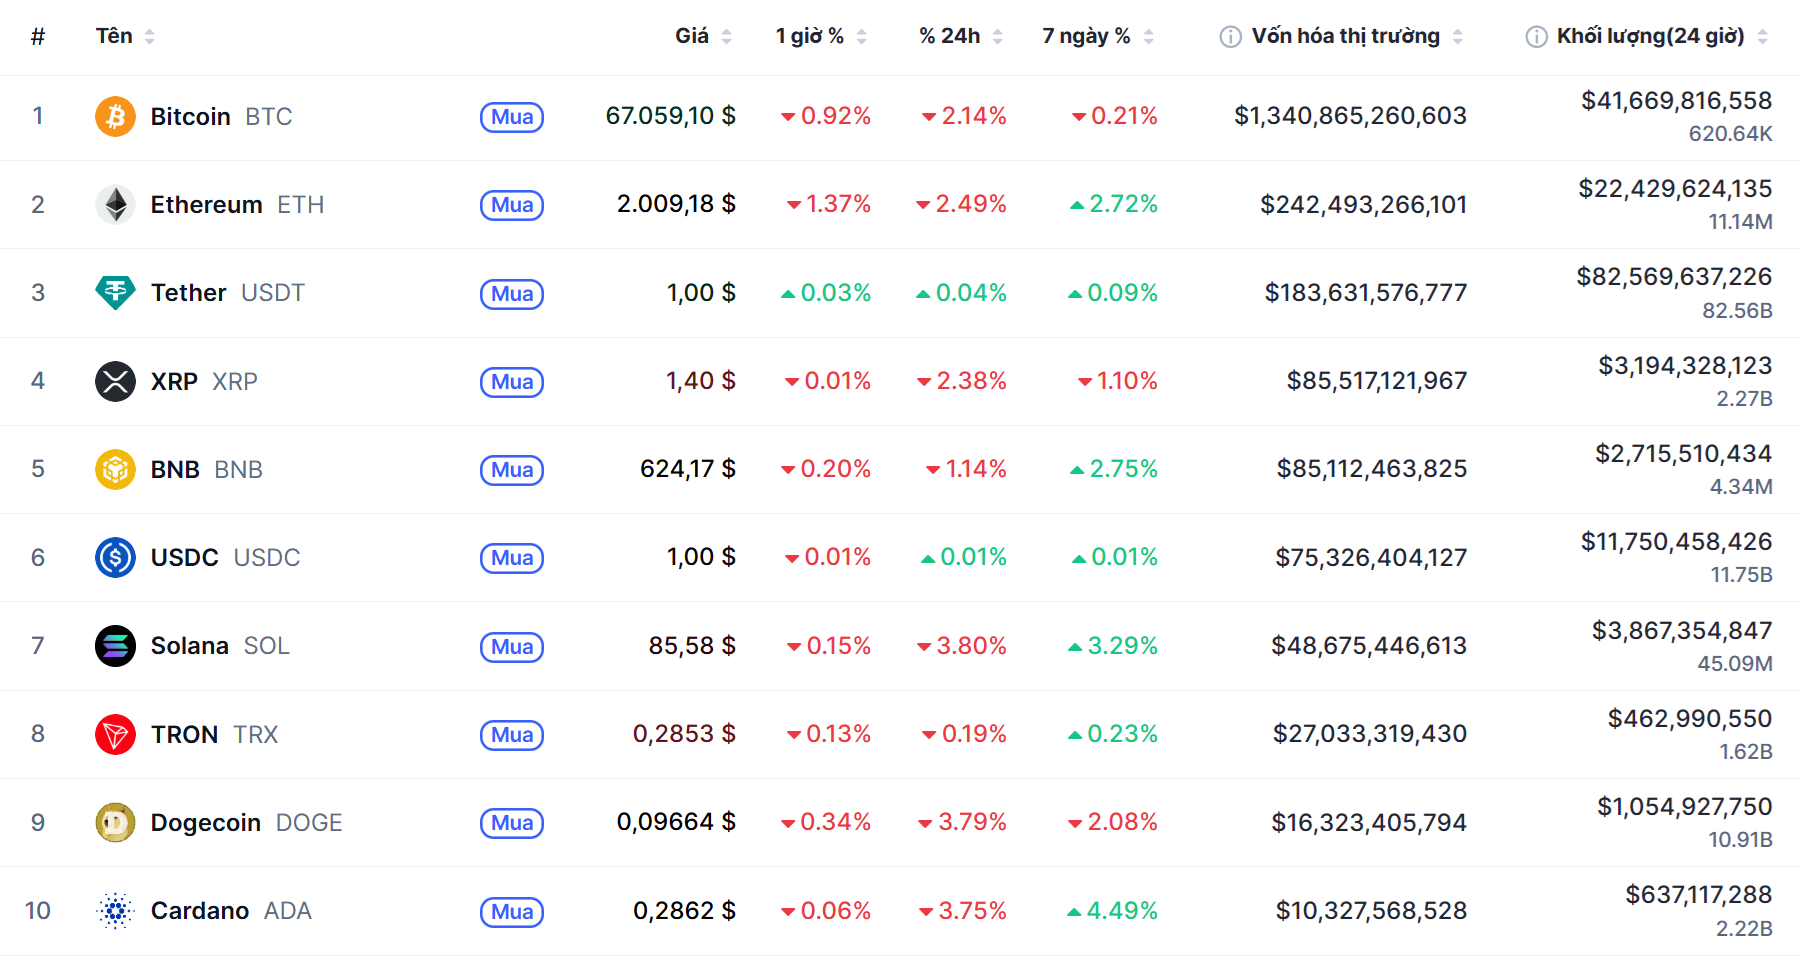Click Mua button for Dogecoin
Viewport: 1801px width, 963px height.
pyautogui.click(x=512, y=823)
